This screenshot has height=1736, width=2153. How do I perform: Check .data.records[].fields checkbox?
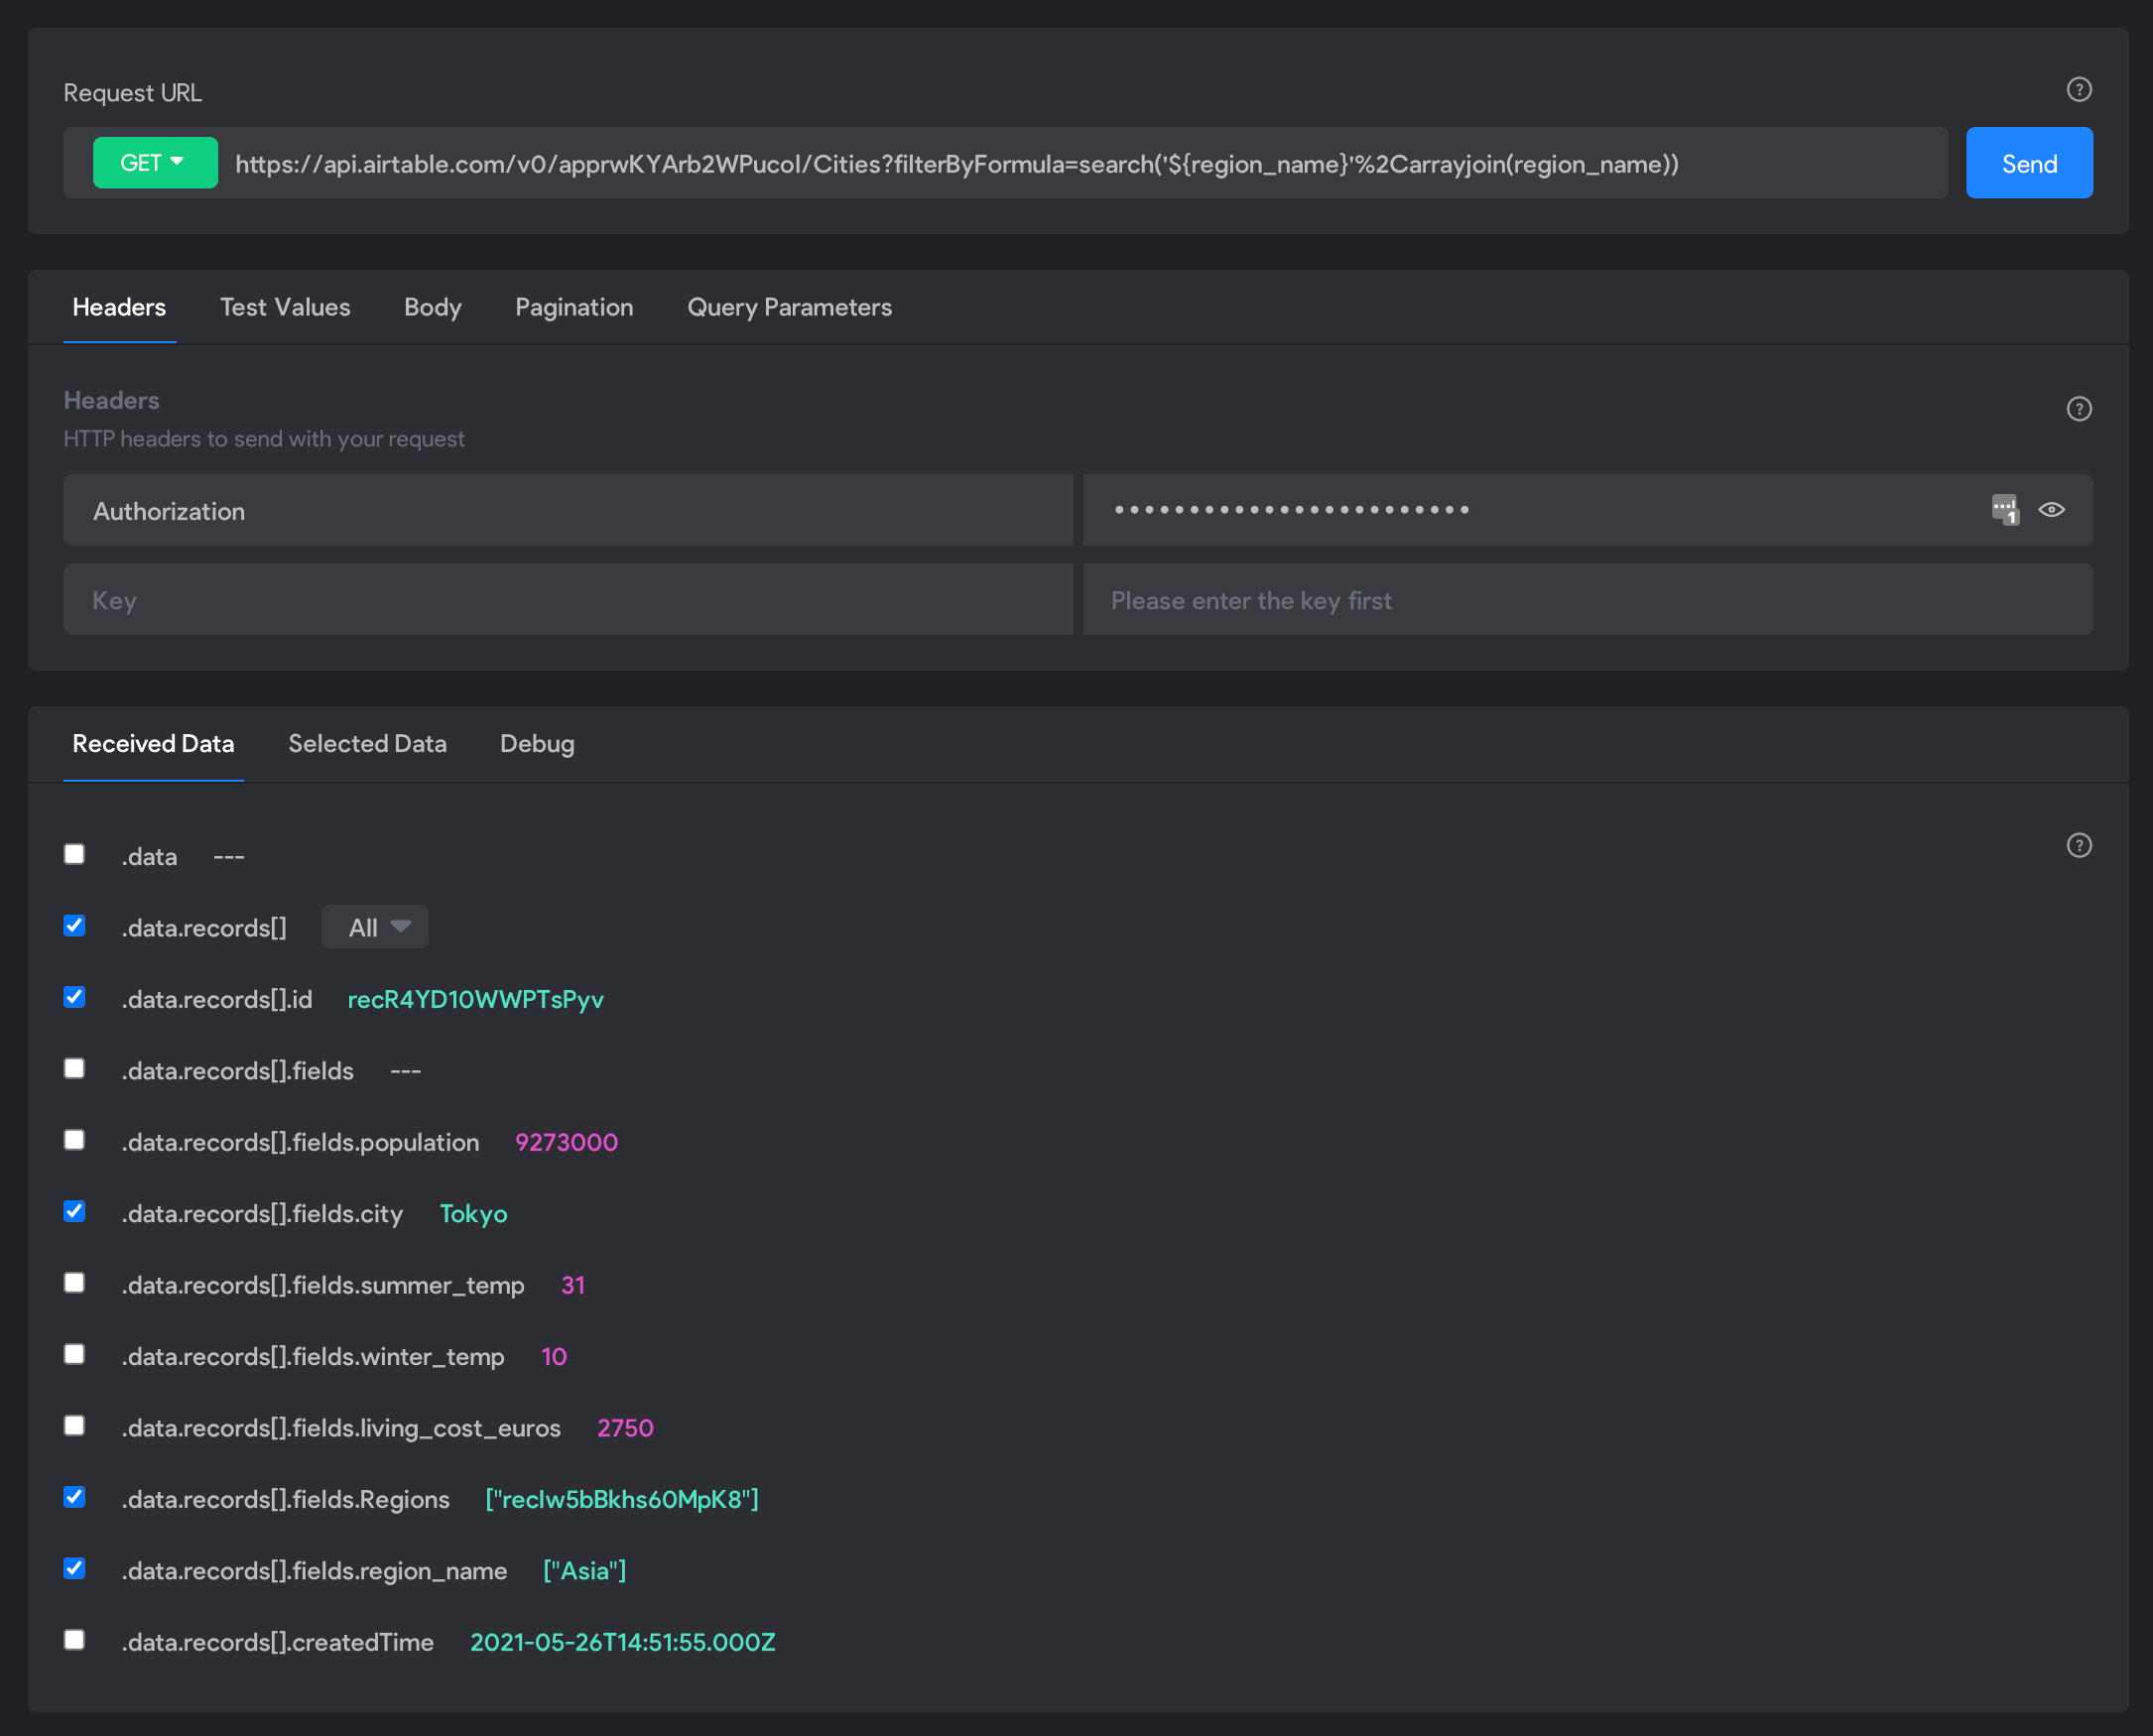click(x=74, y=1069)
